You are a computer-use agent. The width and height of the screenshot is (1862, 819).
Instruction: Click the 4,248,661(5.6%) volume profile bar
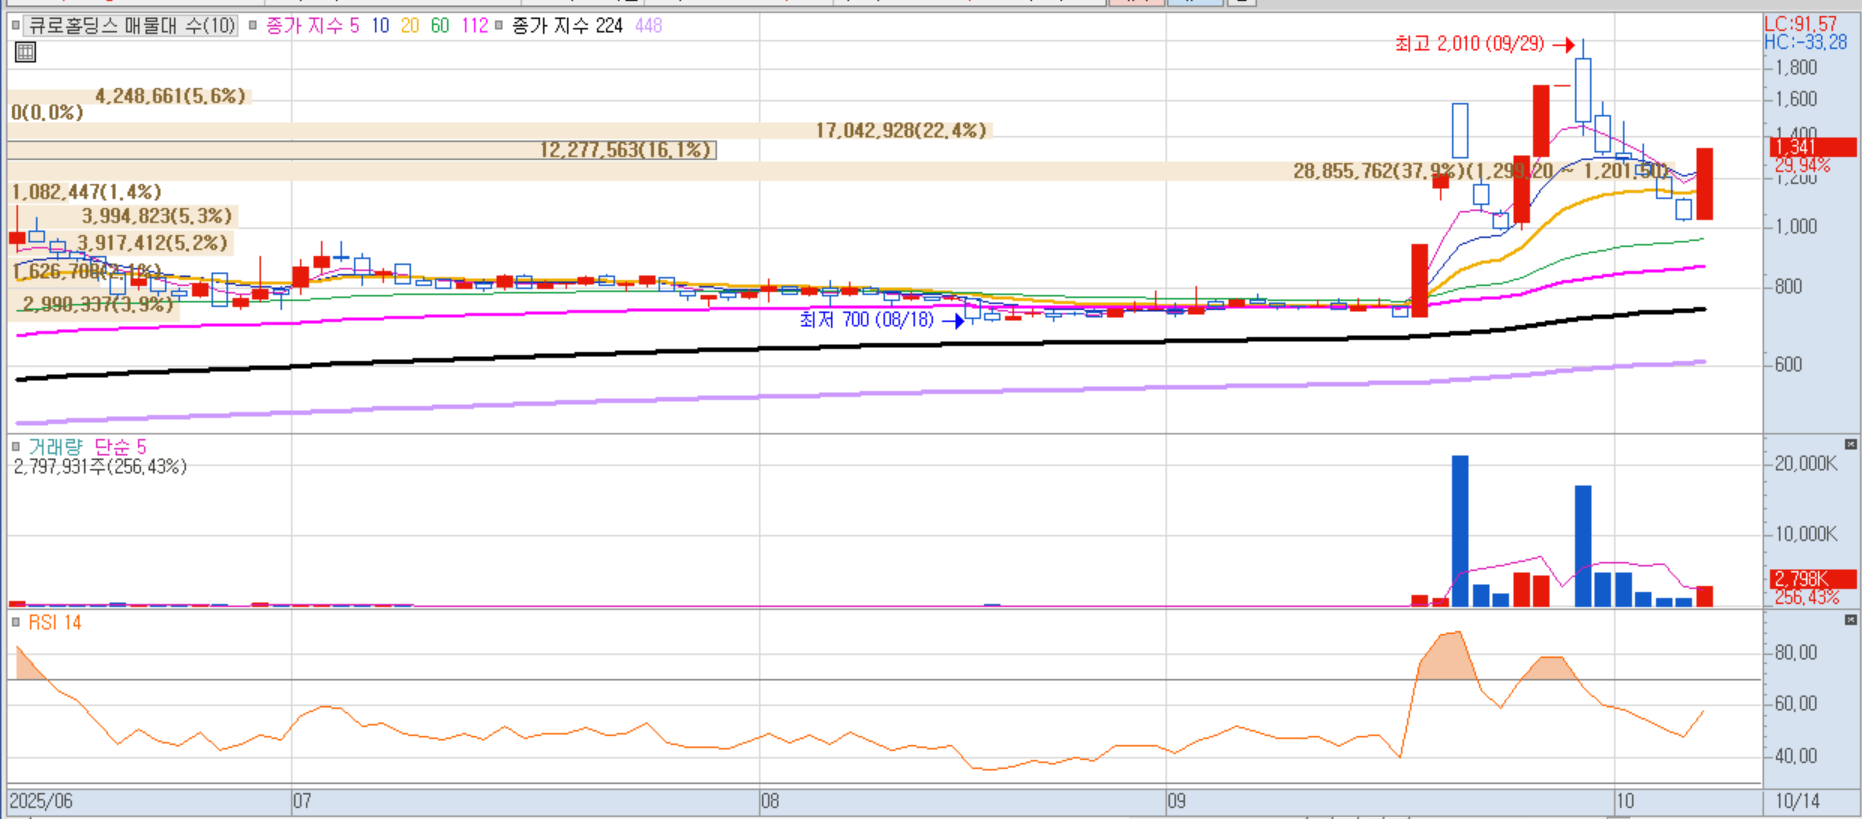[x=130, y=96]
